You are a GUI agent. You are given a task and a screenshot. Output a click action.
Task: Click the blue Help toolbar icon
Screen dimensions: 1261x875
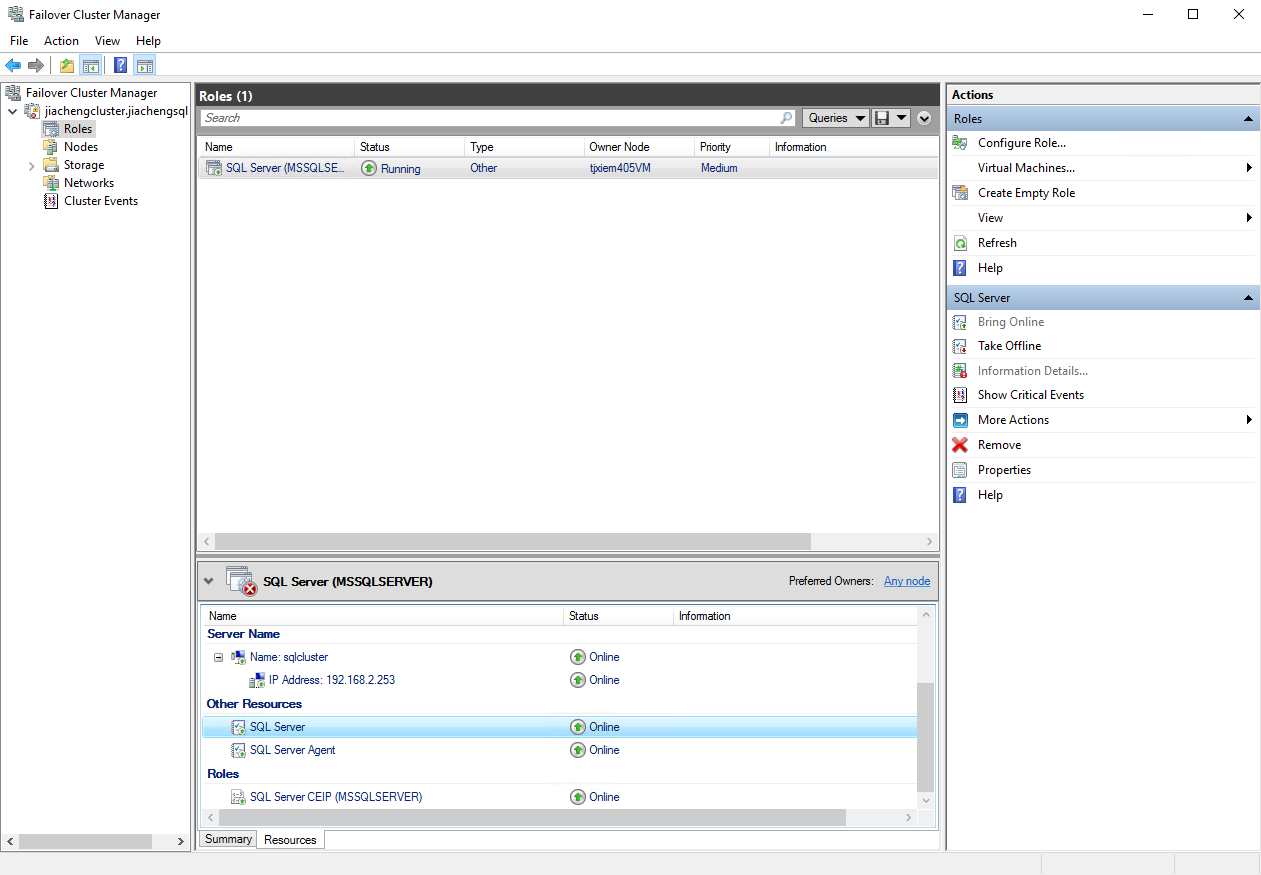pyautogui.click(x=121, y=66)
